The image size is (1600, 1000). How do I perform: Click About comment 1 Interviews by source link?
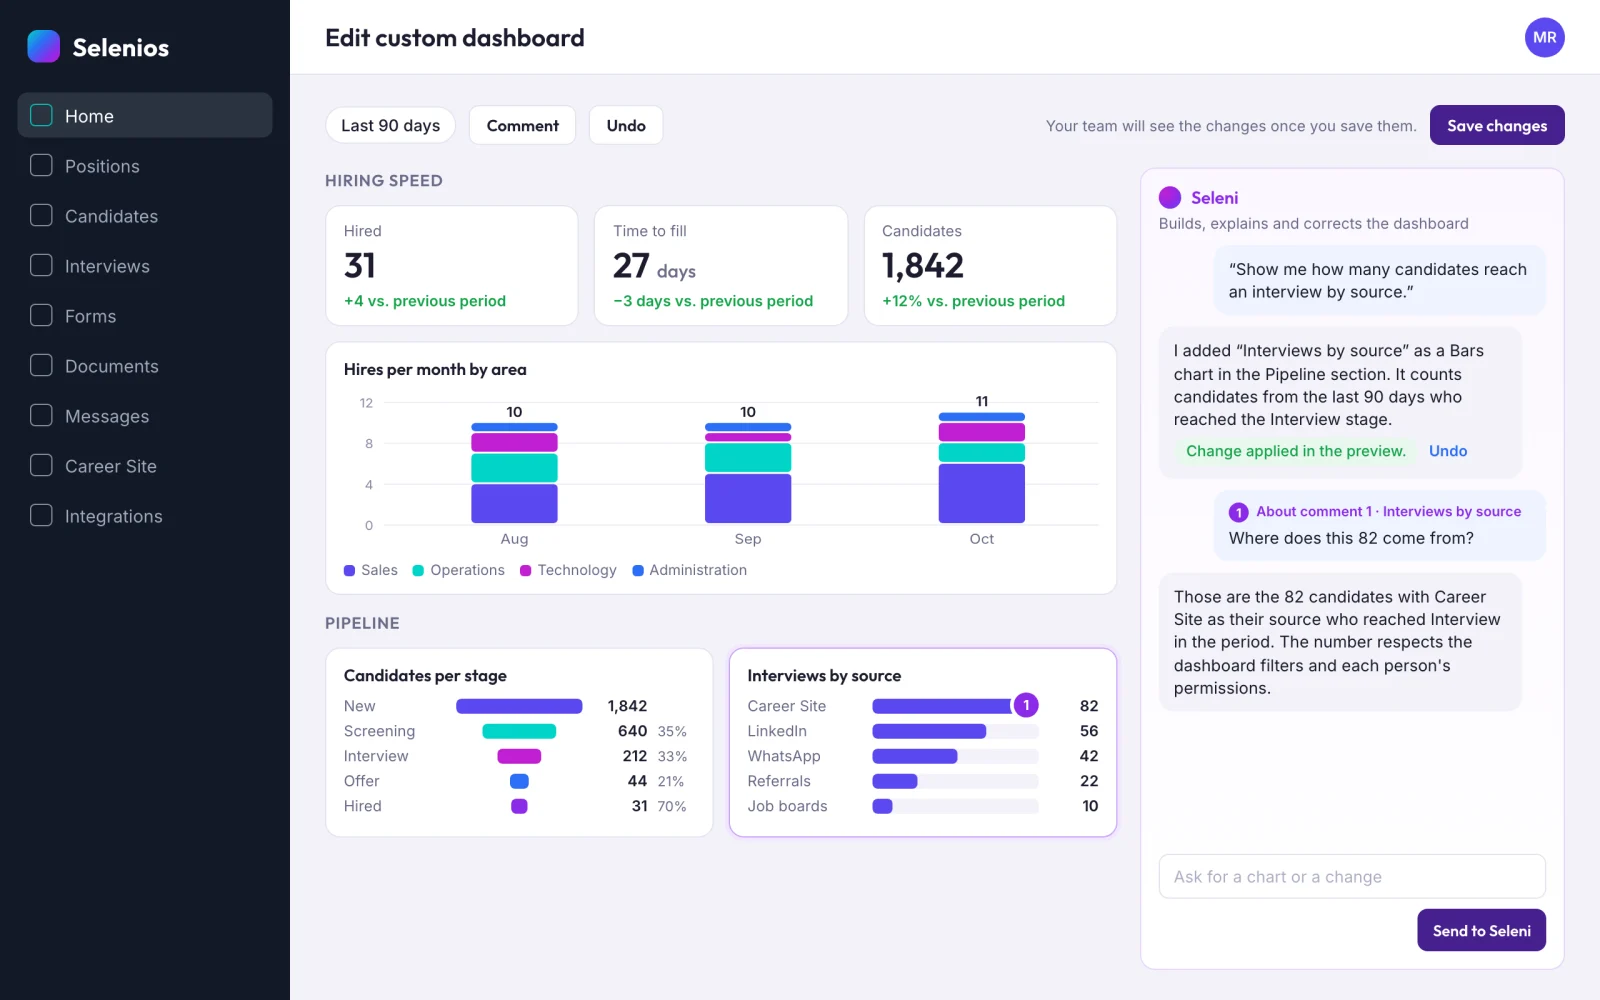coord(1388,511)
